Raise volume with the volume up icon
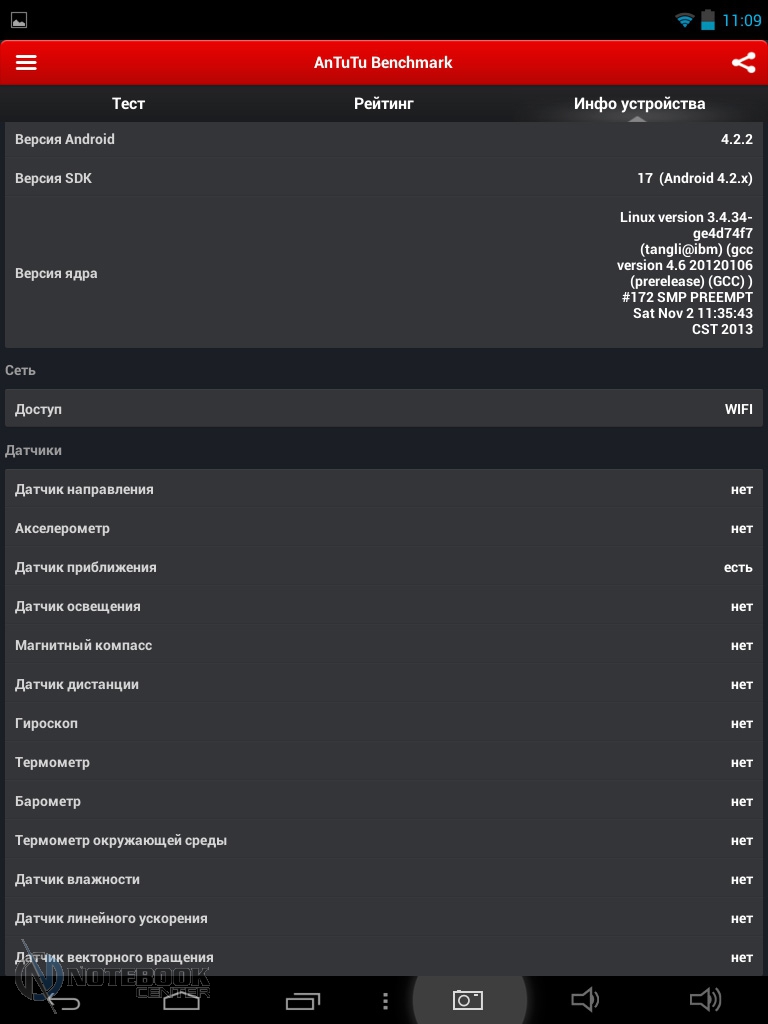This screenshot has width=768, height=1024. [x=705, y=1000]
